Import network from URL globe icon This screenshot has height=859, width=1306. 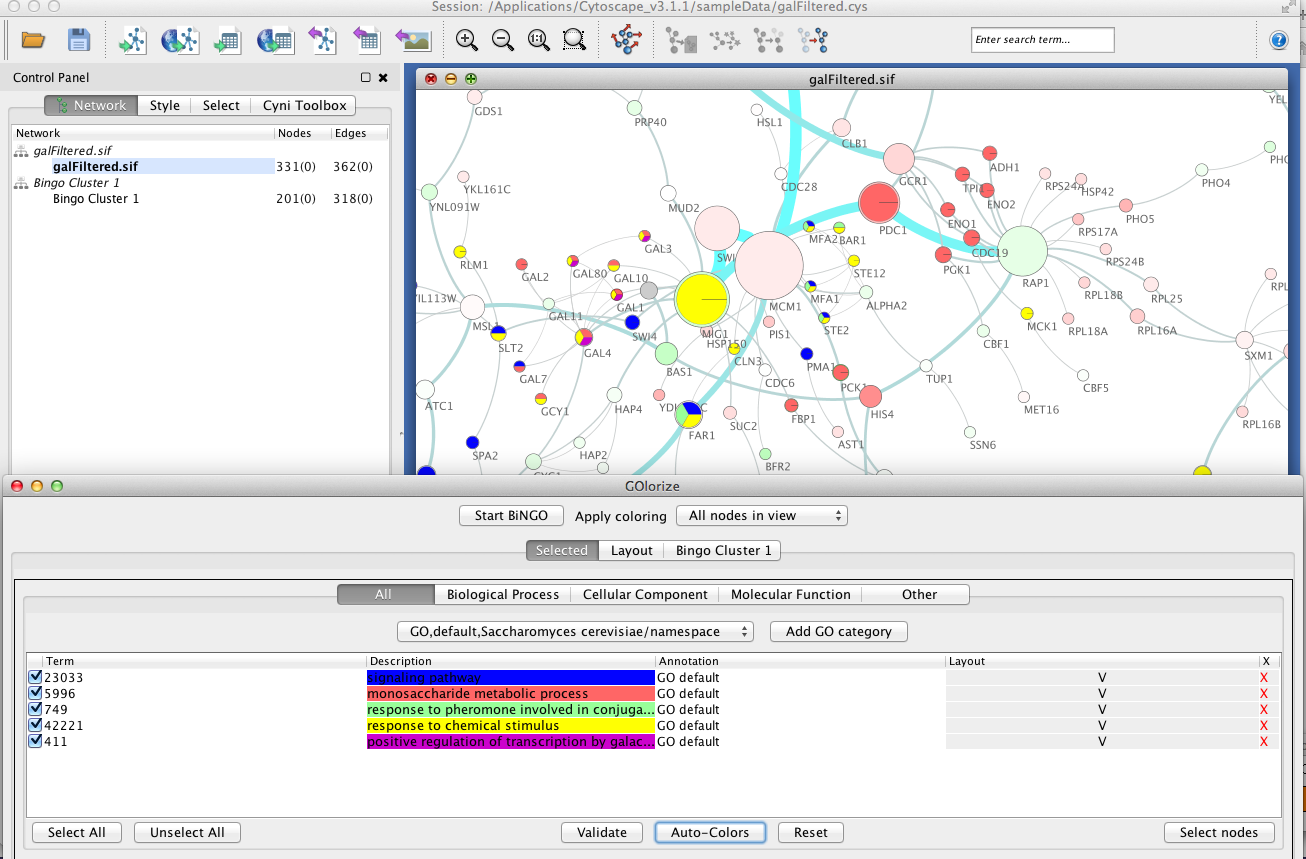(180, 40)
